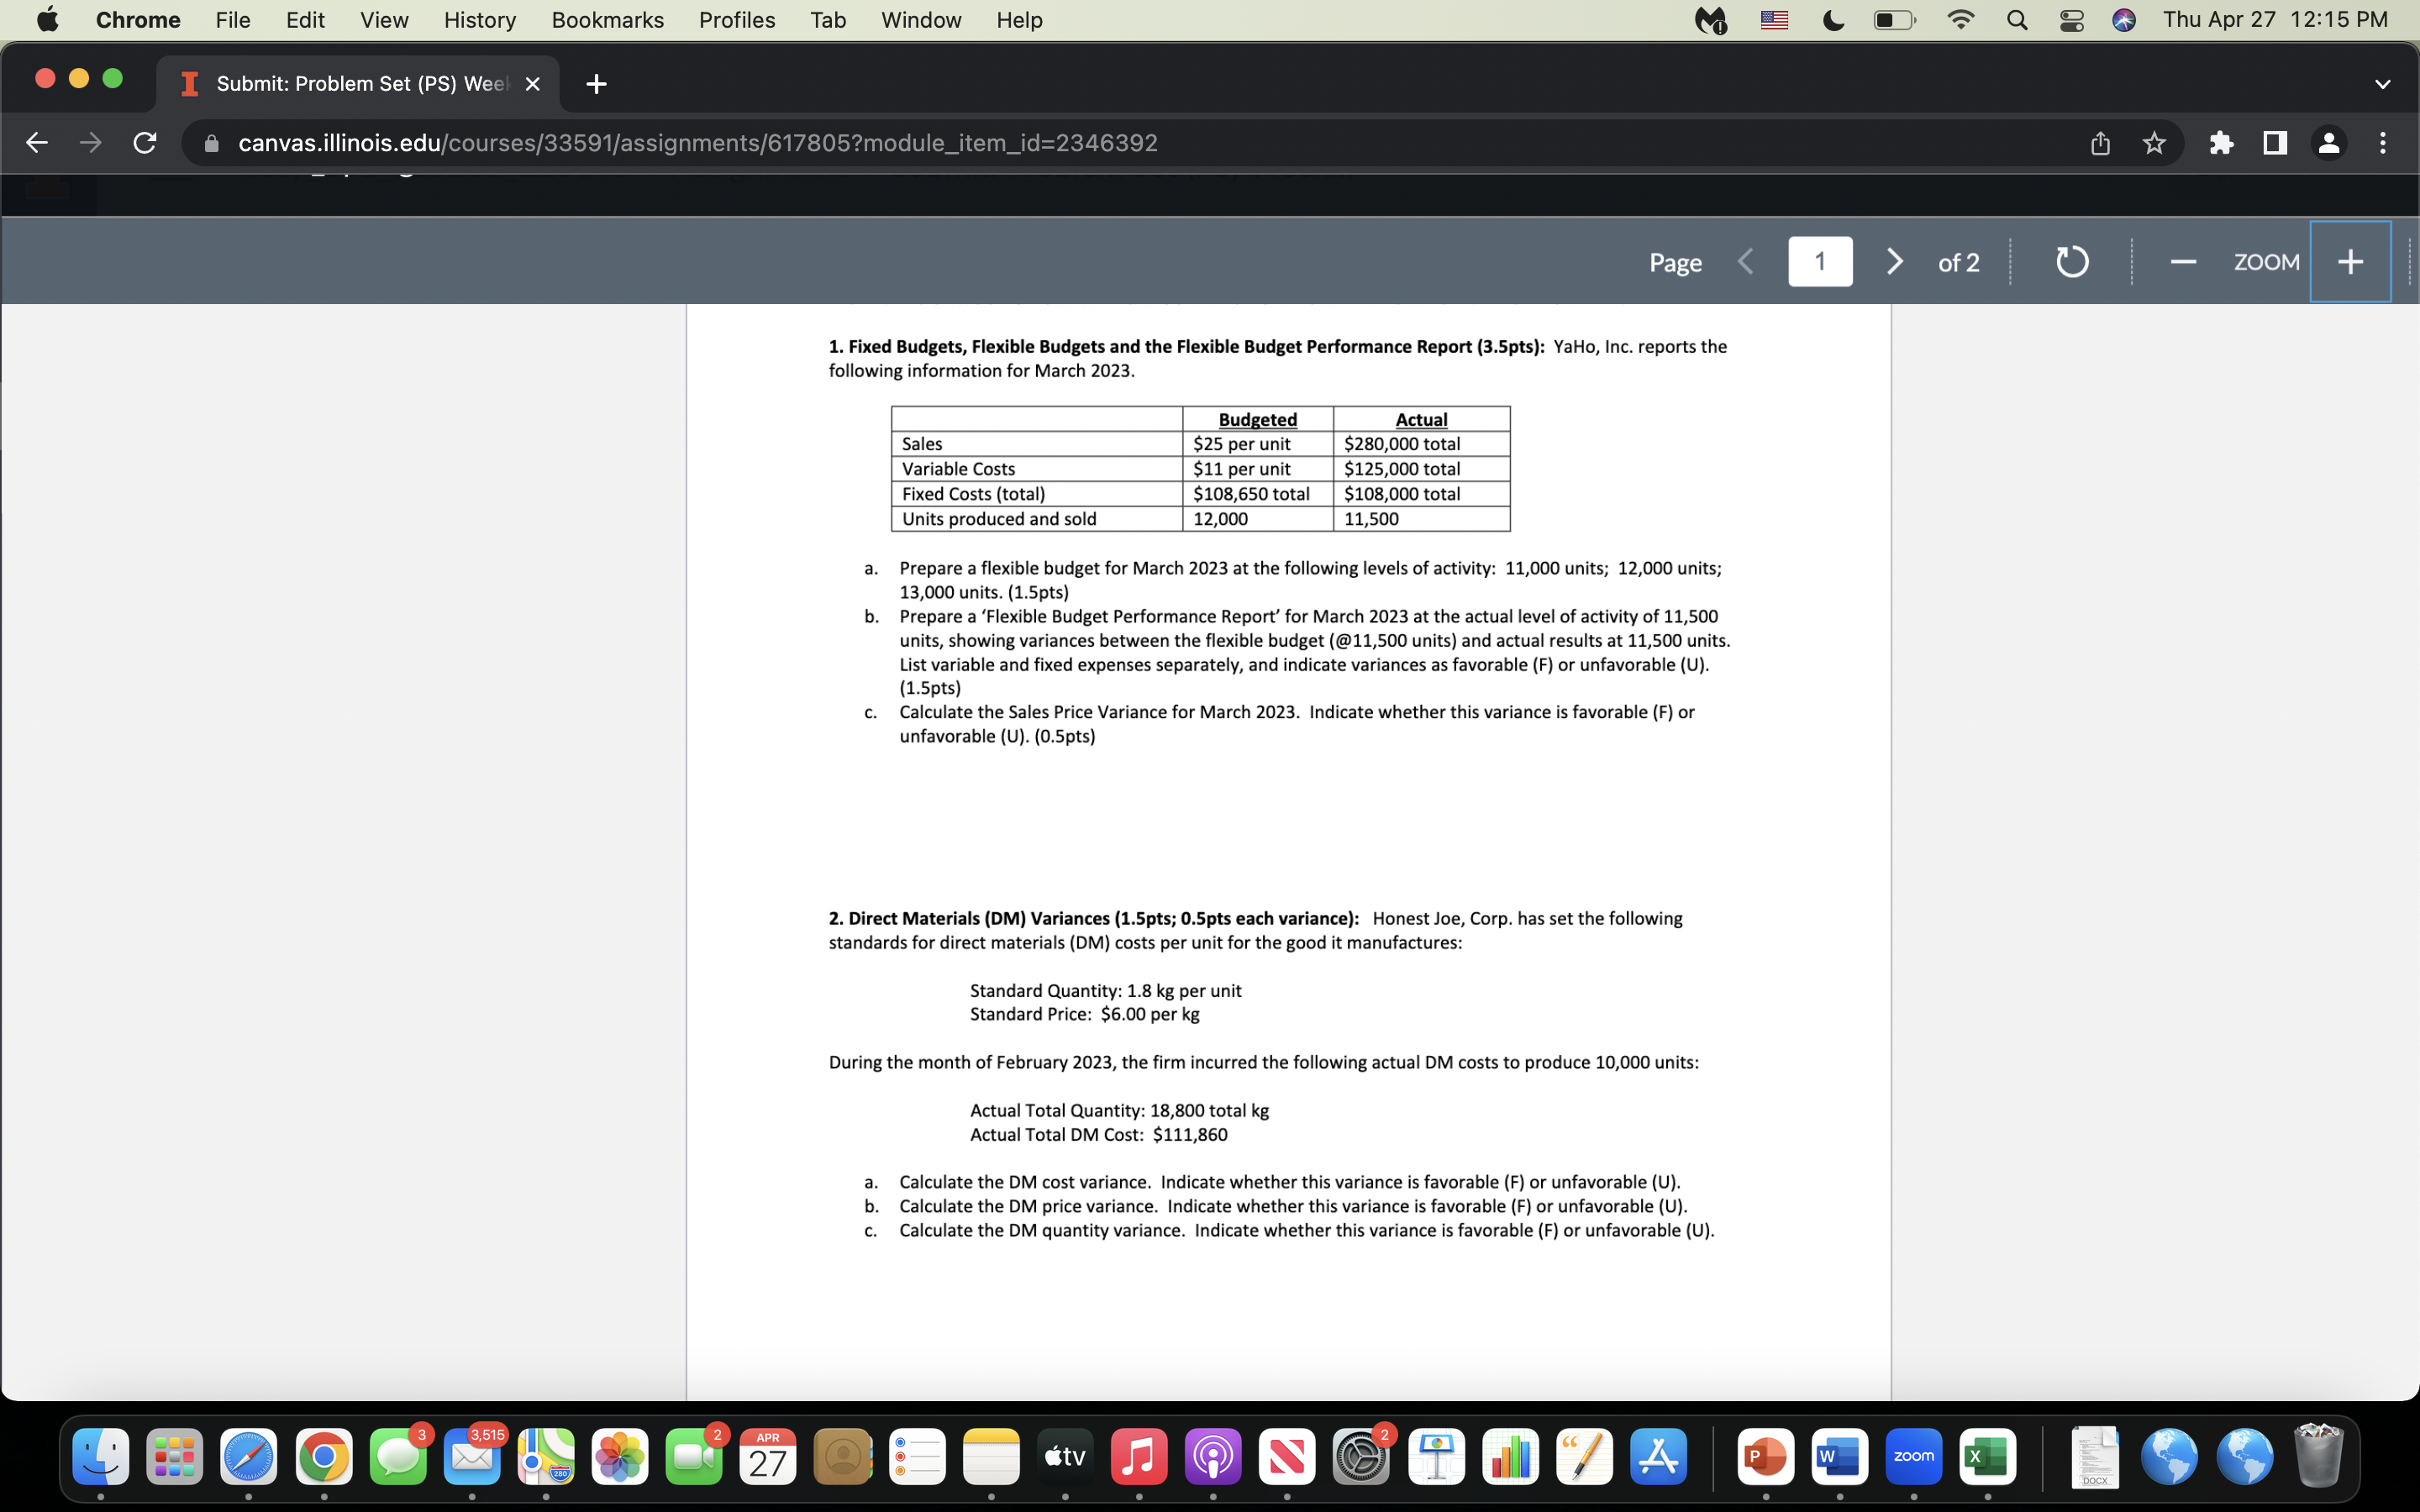Screen dimensions: 2420x1512
Task: Open the Bookmarks menu in Chrome
Action: click(x=607, y=19)
